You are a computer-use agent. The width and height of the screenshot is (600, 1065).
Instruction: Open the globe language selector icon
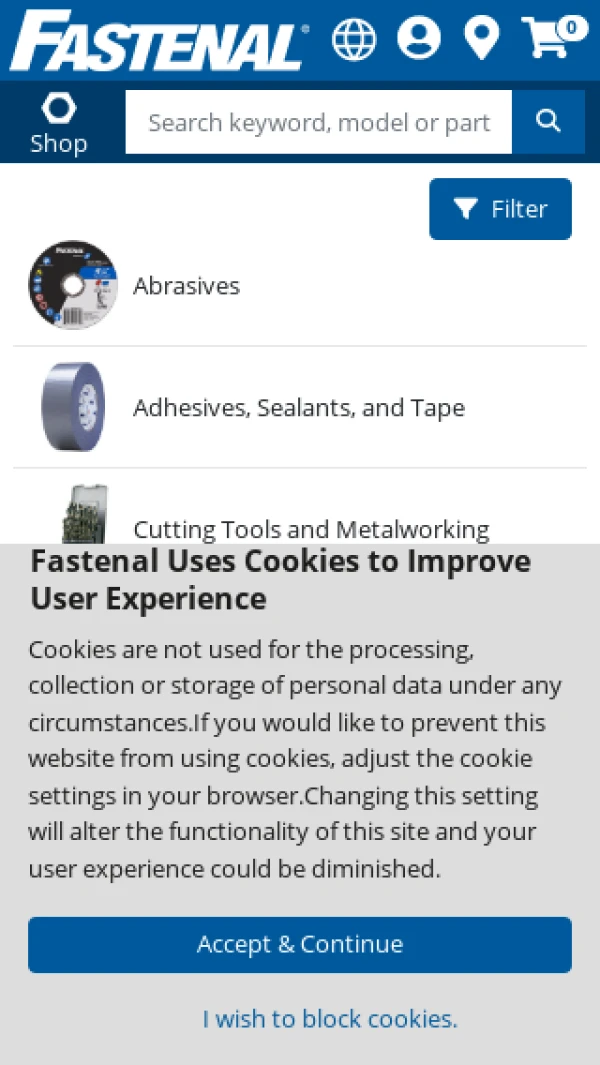353,39
